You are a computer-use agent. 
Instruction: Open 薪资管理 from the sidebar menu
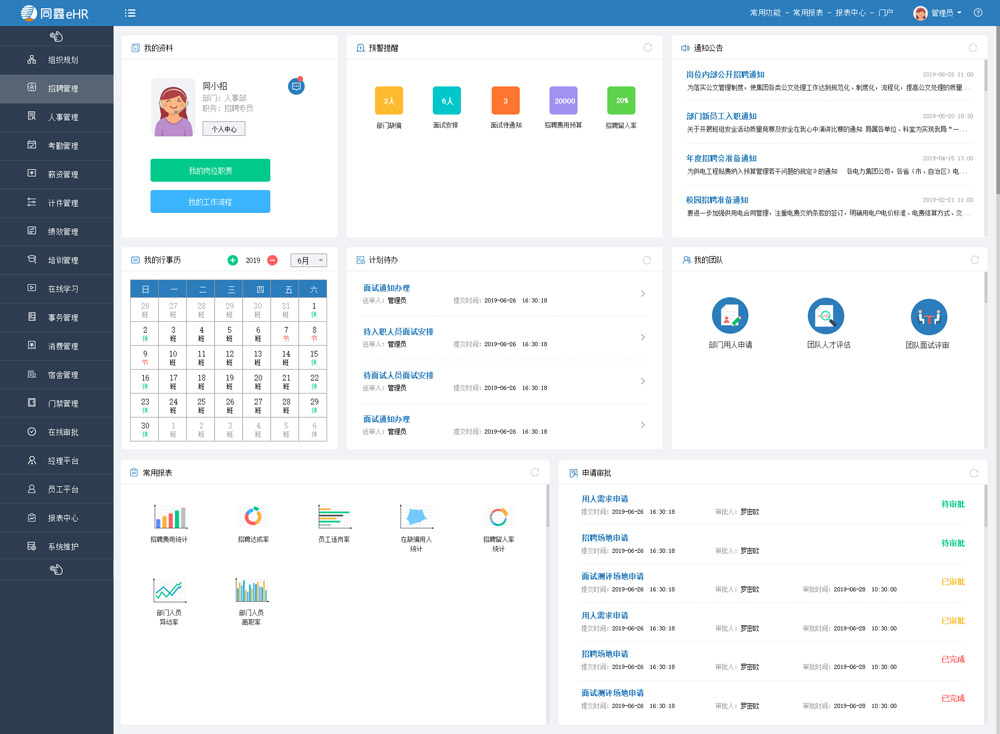pos(57,175)
